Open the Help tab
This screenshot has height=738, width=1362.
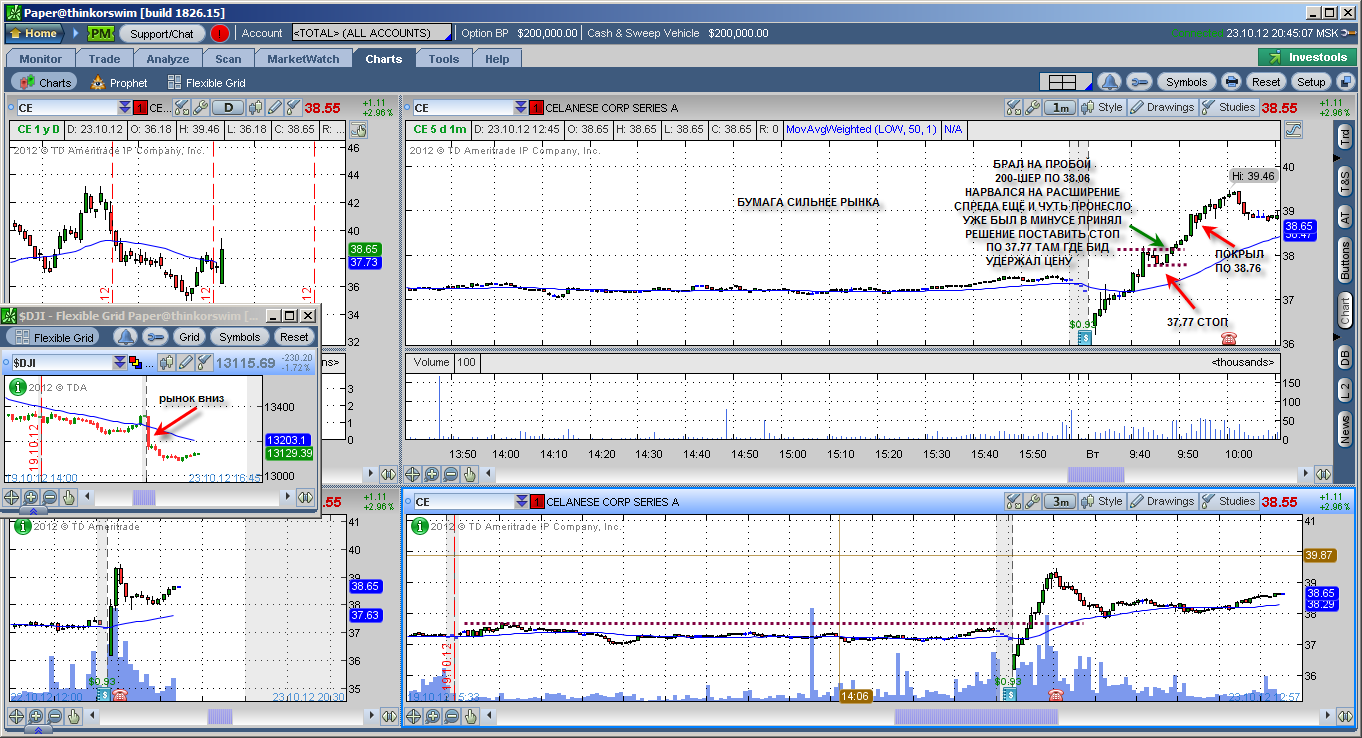pos(497,59)
